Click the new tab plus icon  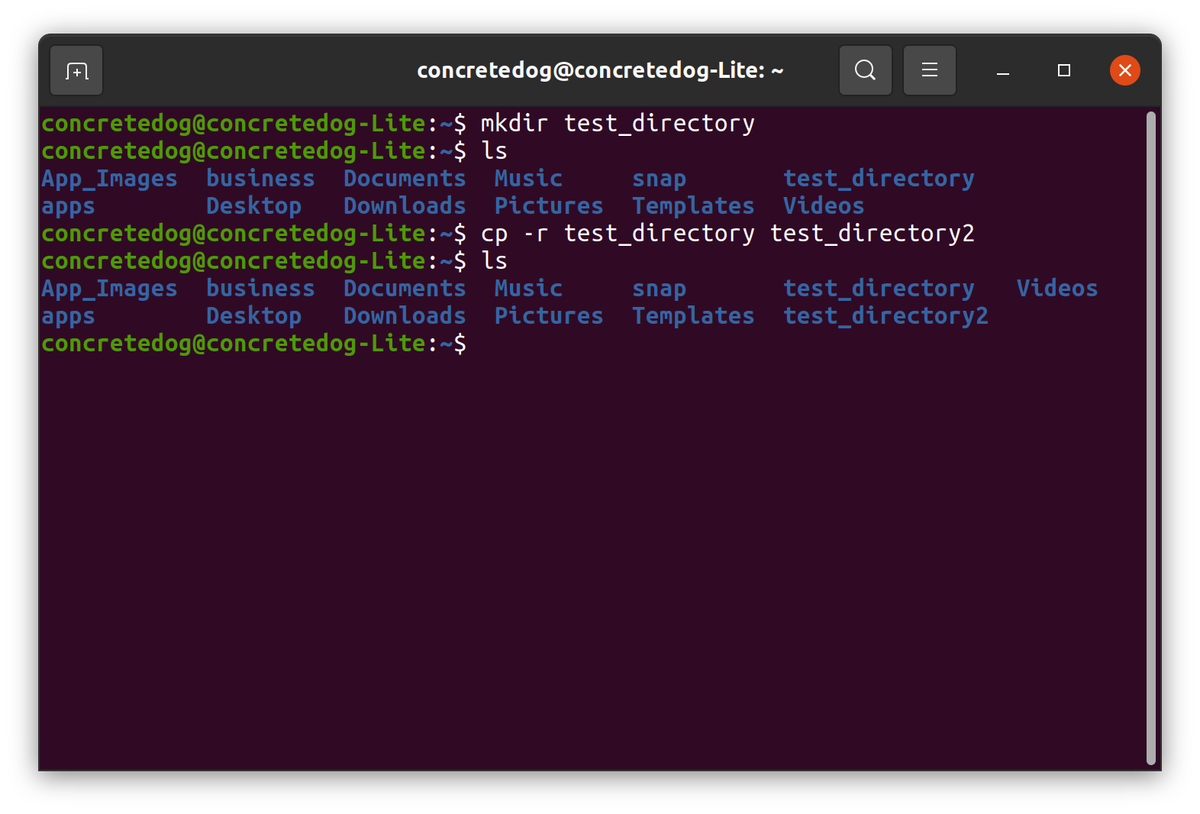(x=76, y=70)
